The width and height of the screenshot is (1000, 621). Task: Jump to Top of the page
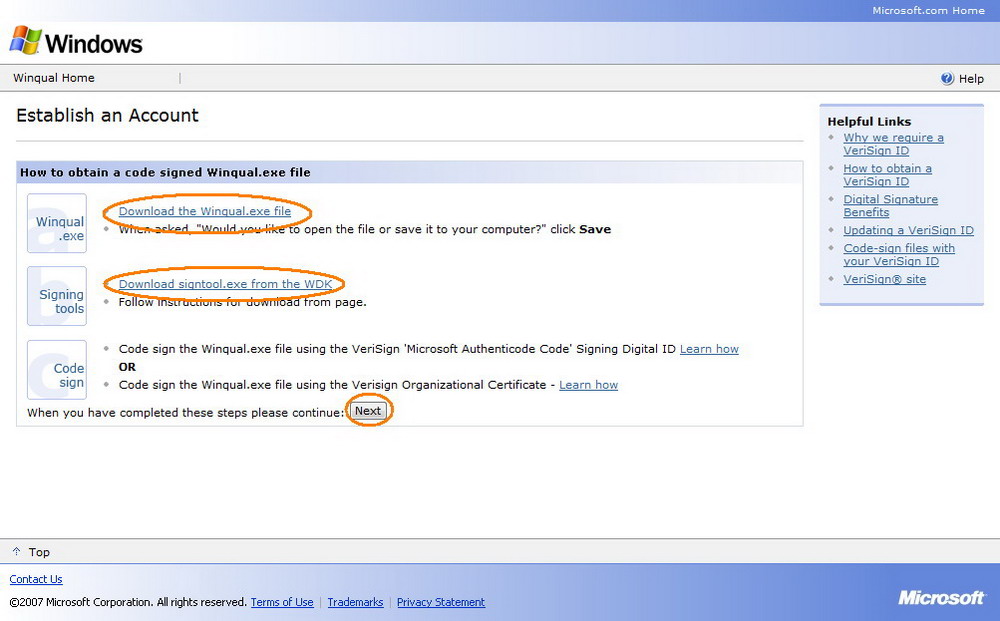pyautogui.click(x=39, y=552)
